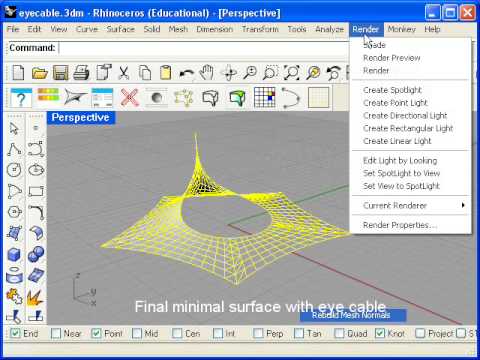Enable the Tan osnap checkbox

click(x=299, y=333)
